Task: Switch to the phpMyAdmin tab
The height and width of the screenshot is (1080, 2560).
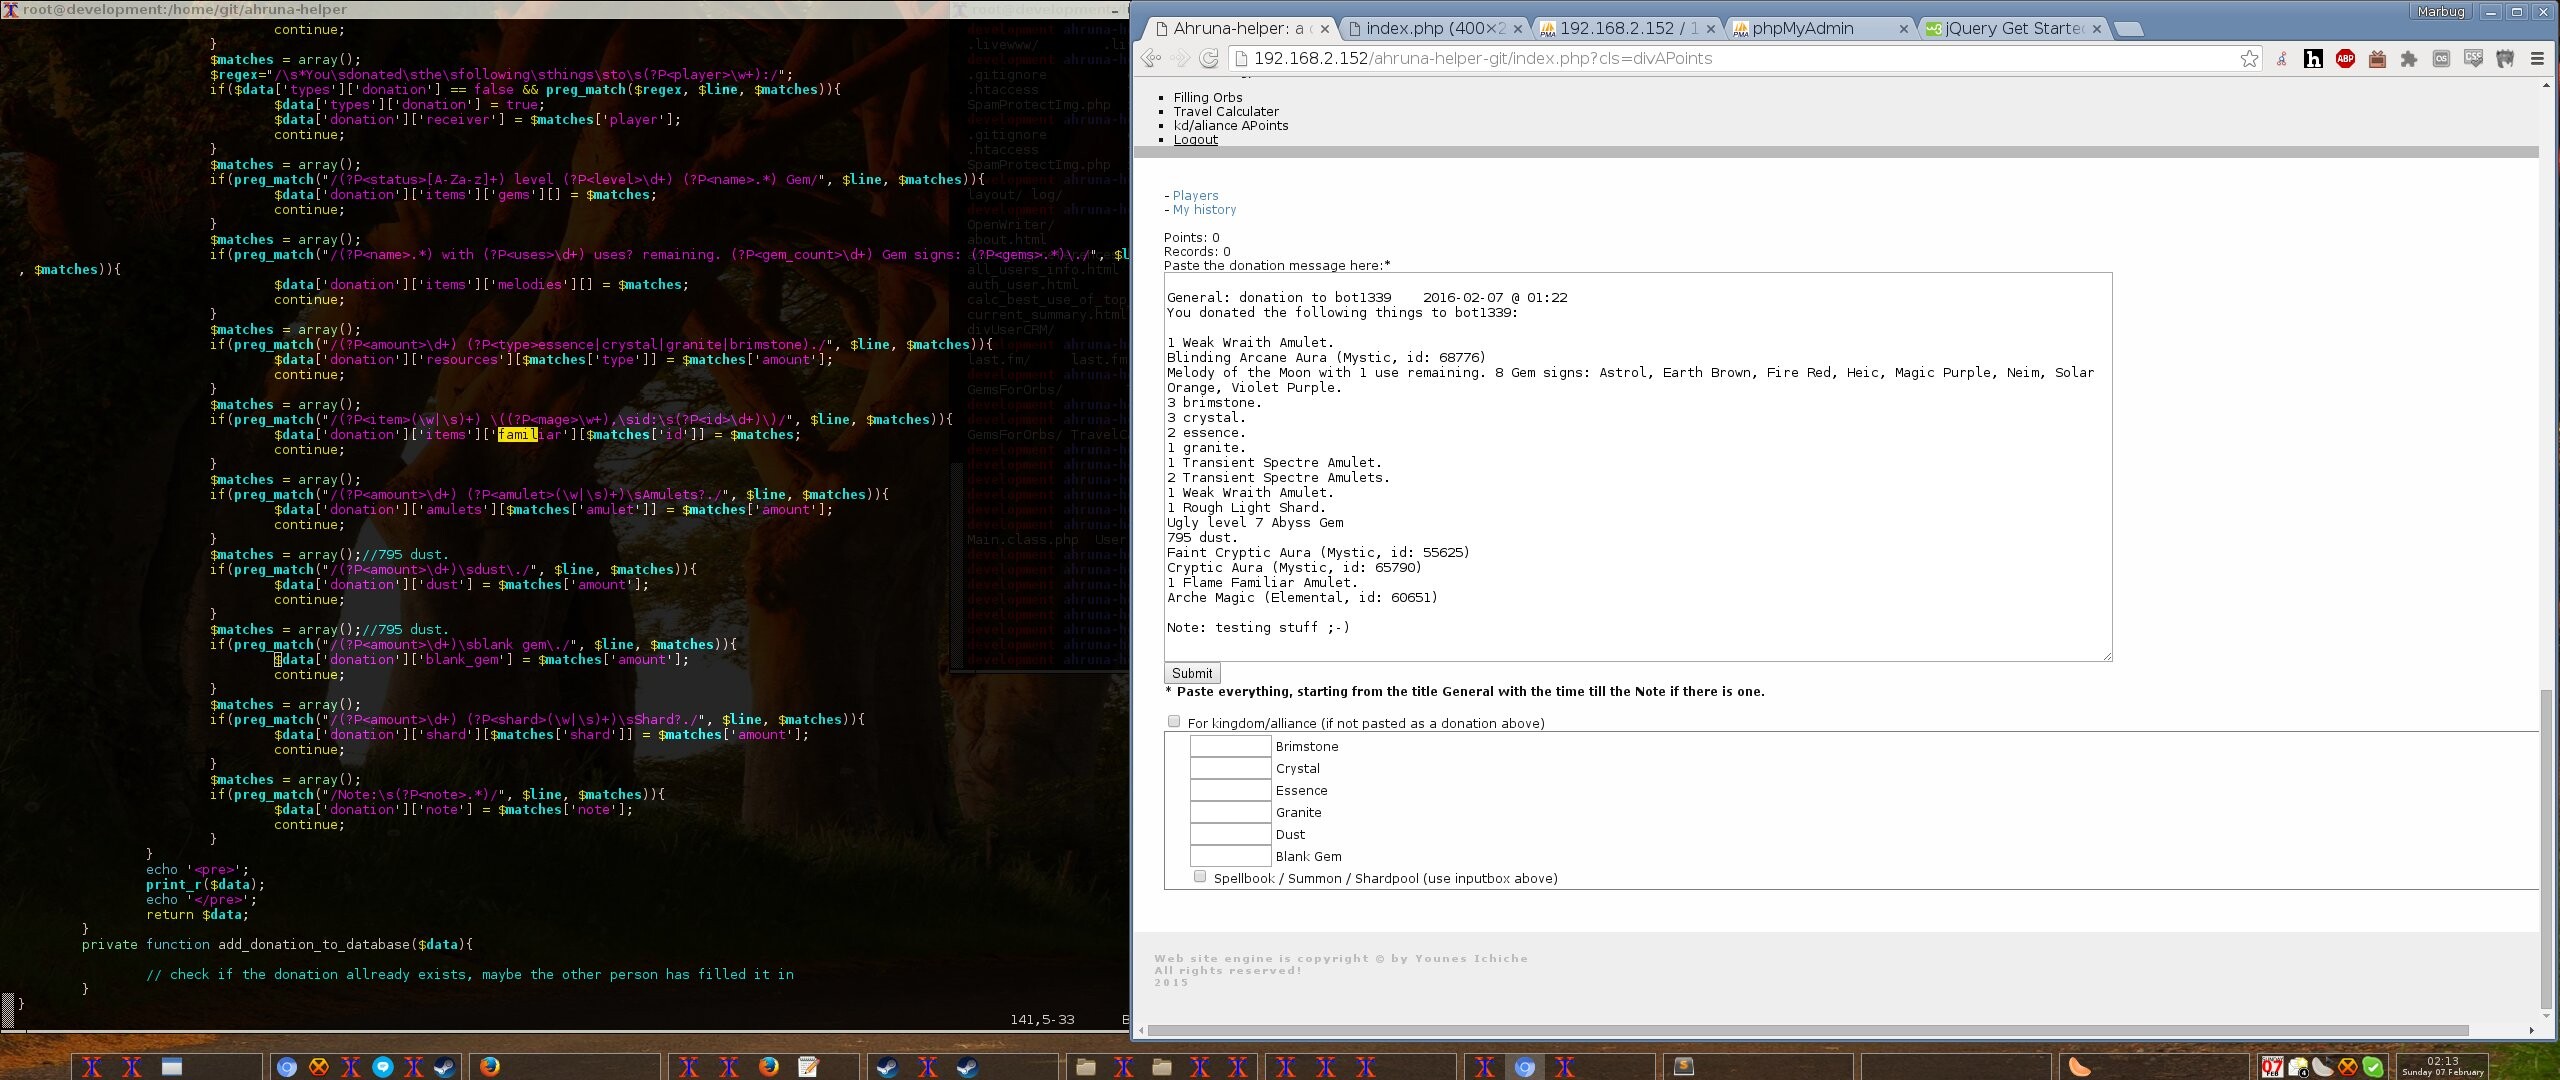Action: 1802,29
